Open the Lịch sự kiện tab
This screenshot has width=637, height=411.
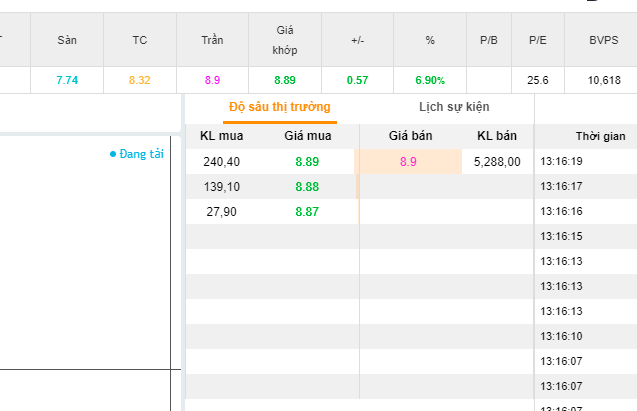[455, 107]
